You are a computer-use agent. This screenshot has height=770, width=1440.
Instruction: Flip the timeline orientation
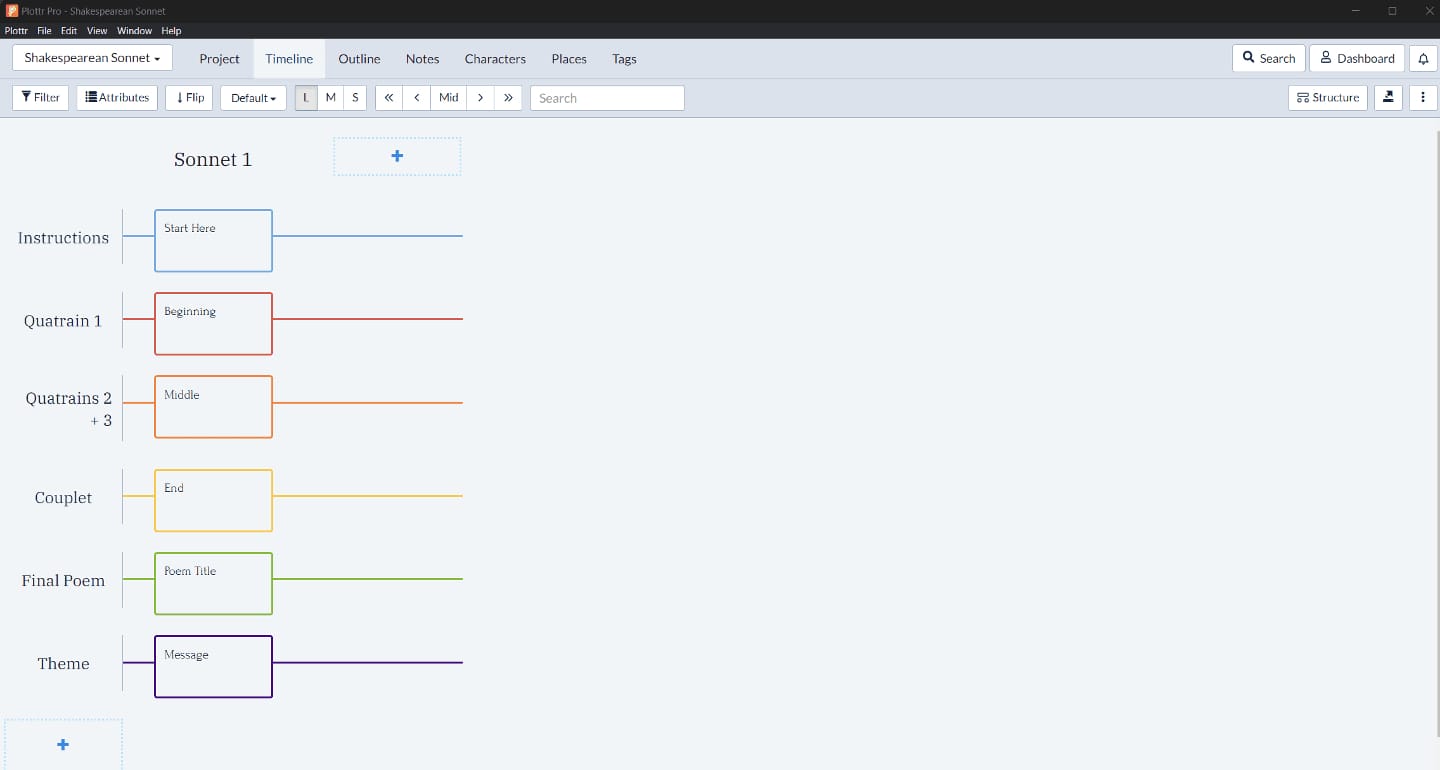coord(189,98)
